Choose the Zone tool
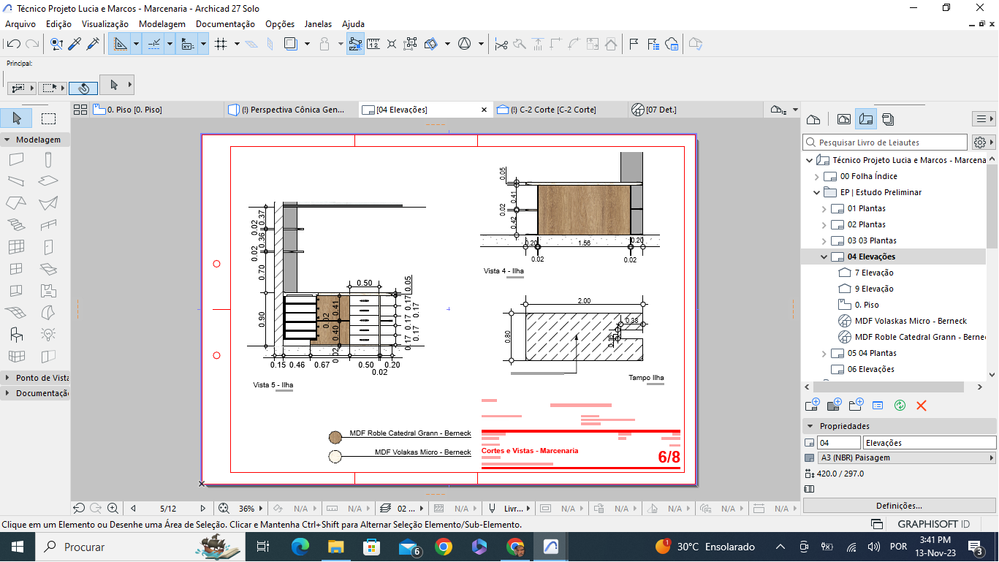Image resolution: width=999 pixels, height=562 pixels. coord(48,291)
